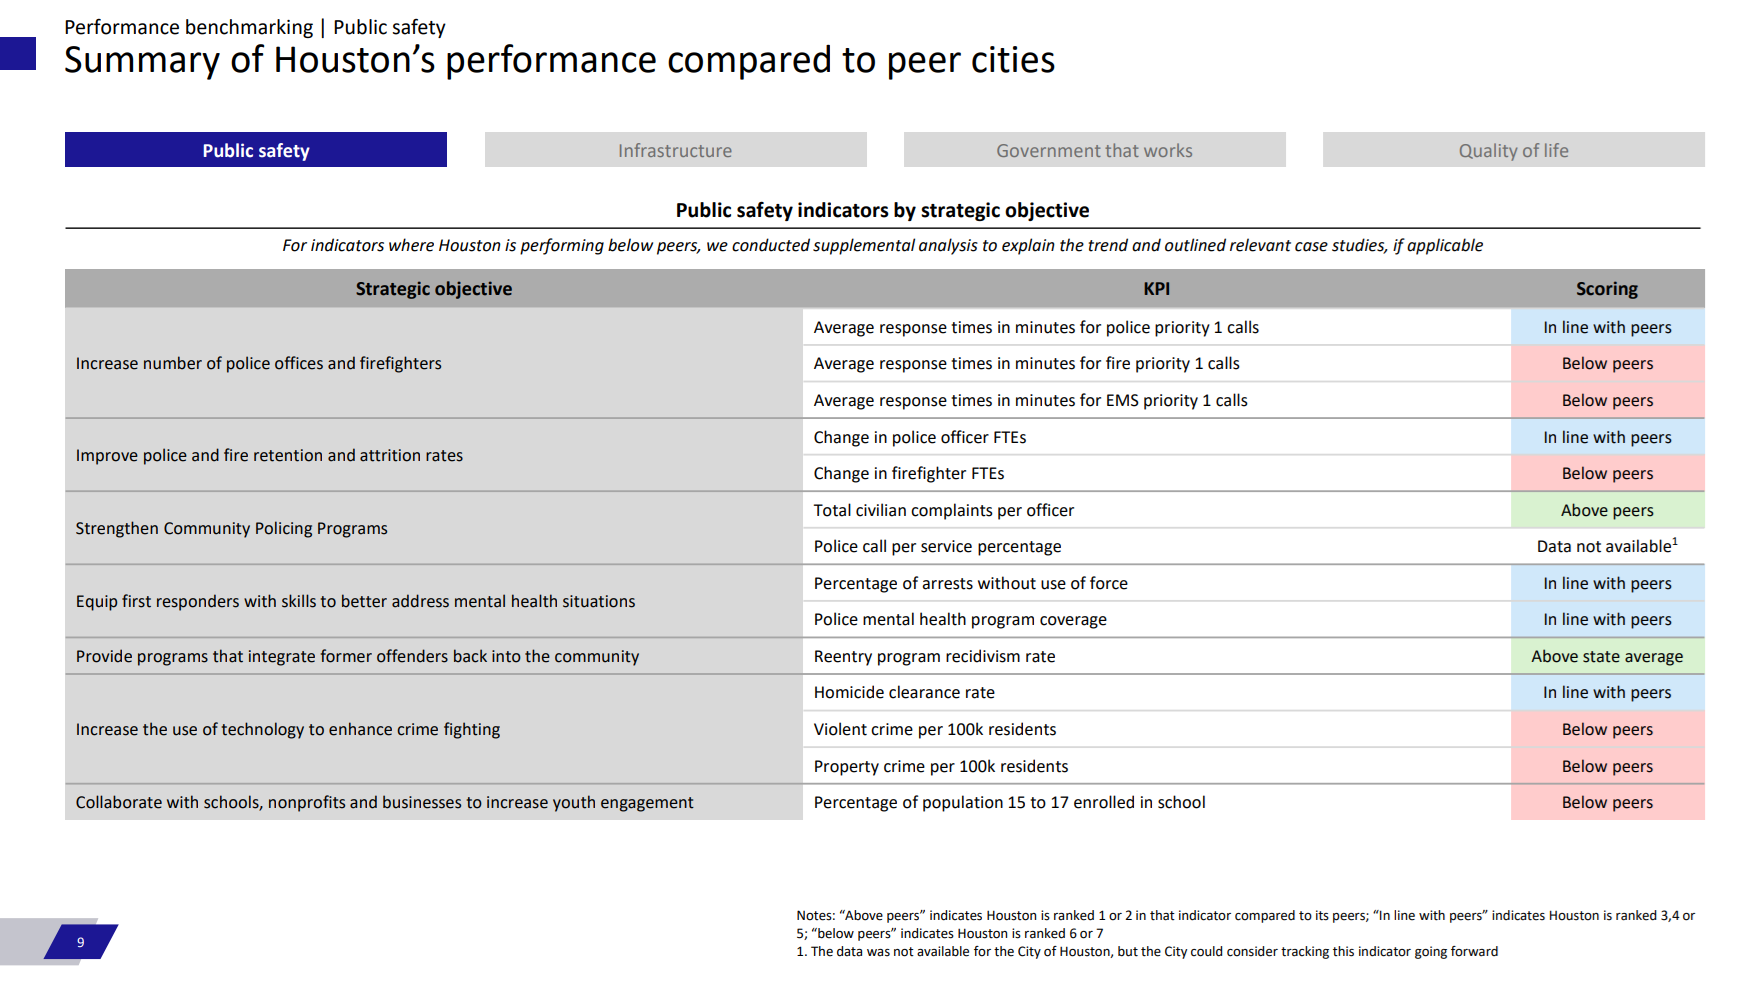
Task: Select the green 'Above peers' scoring cell
Action: 1607,510
